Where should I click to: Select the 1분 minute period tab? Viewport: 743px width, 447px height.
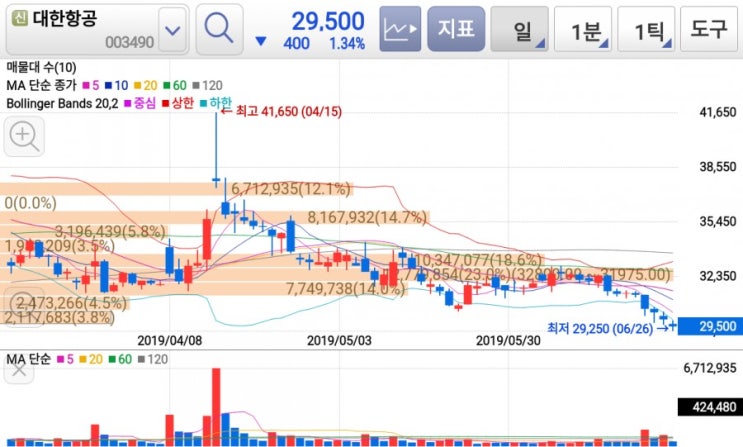583,29
